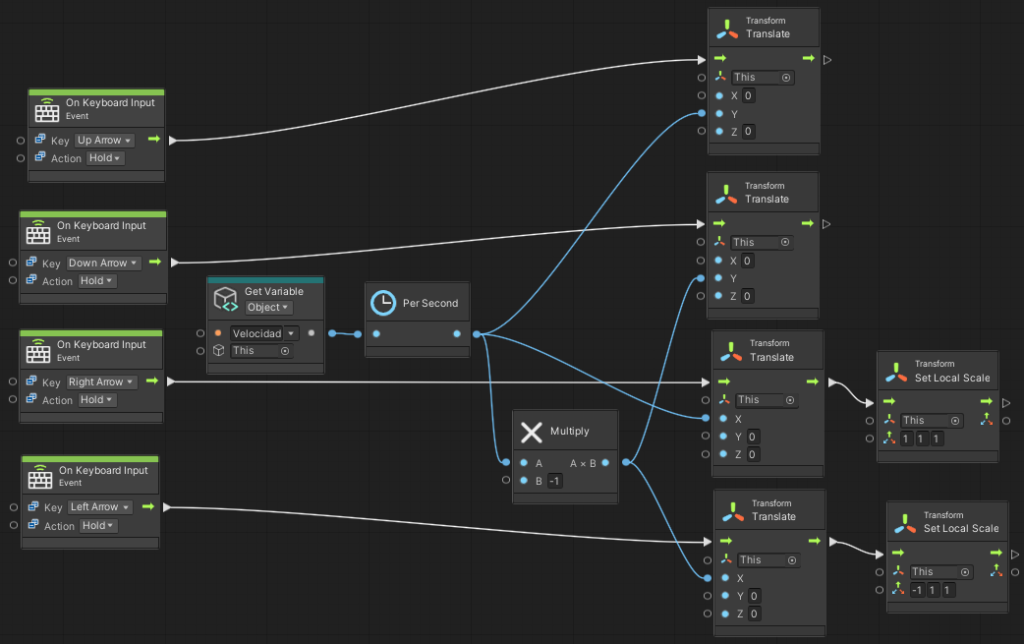This screenshot has width=1024, height=644.
Task: Click the A × B output port on Multiply
Action: pyautogui.click(x=606, y=463)
